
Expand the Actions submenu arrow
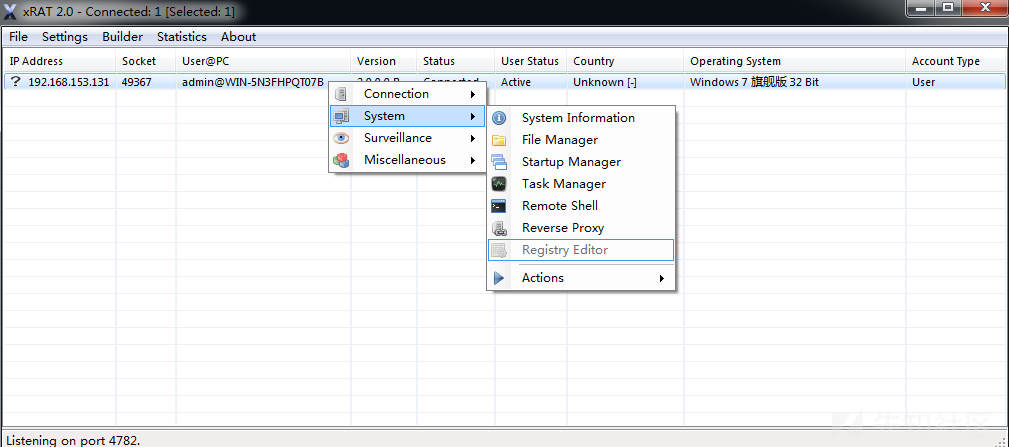tap(662, 278)
